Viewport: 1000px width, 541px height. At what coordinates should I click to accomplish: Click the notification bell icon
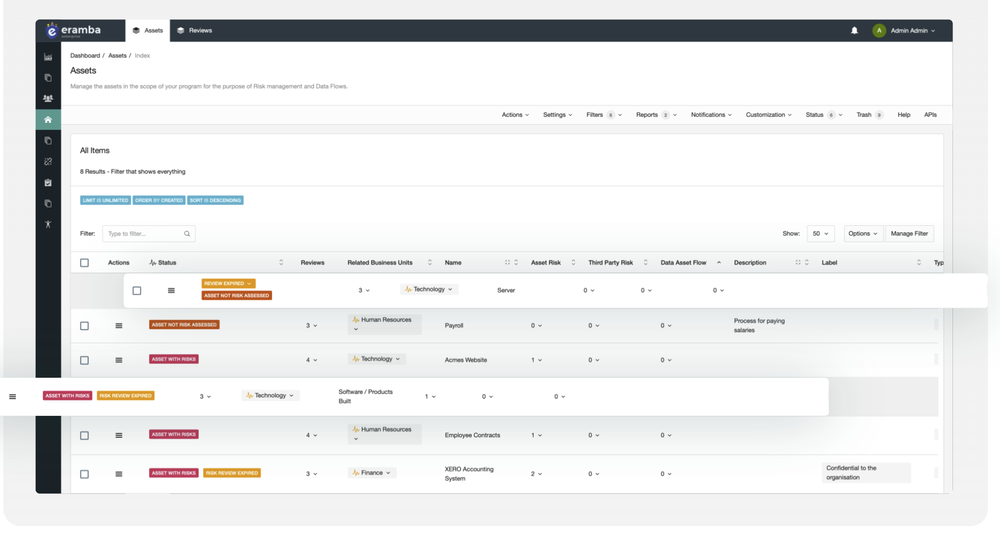click(x=855, y=31)
